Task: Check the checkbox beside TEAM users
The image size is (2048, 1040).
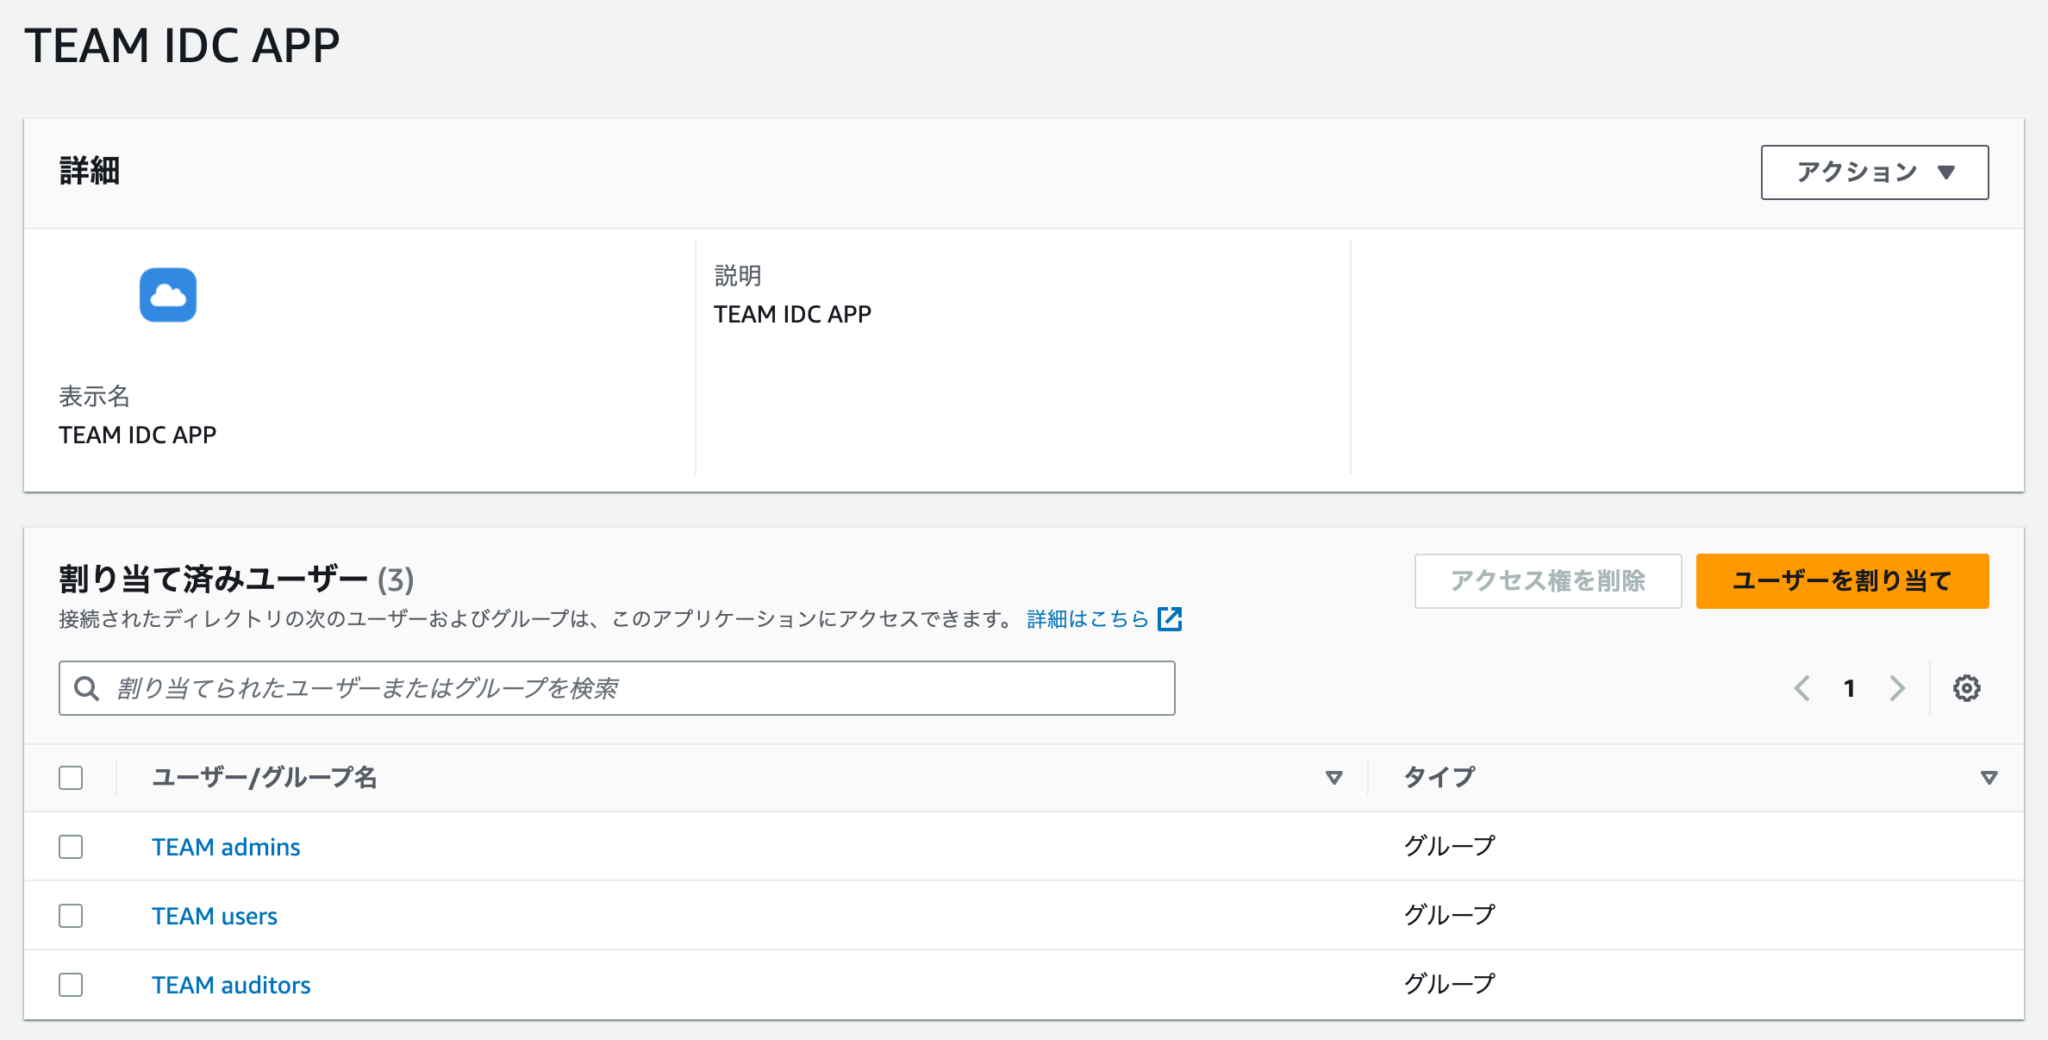Action: (x=70, y=916)
